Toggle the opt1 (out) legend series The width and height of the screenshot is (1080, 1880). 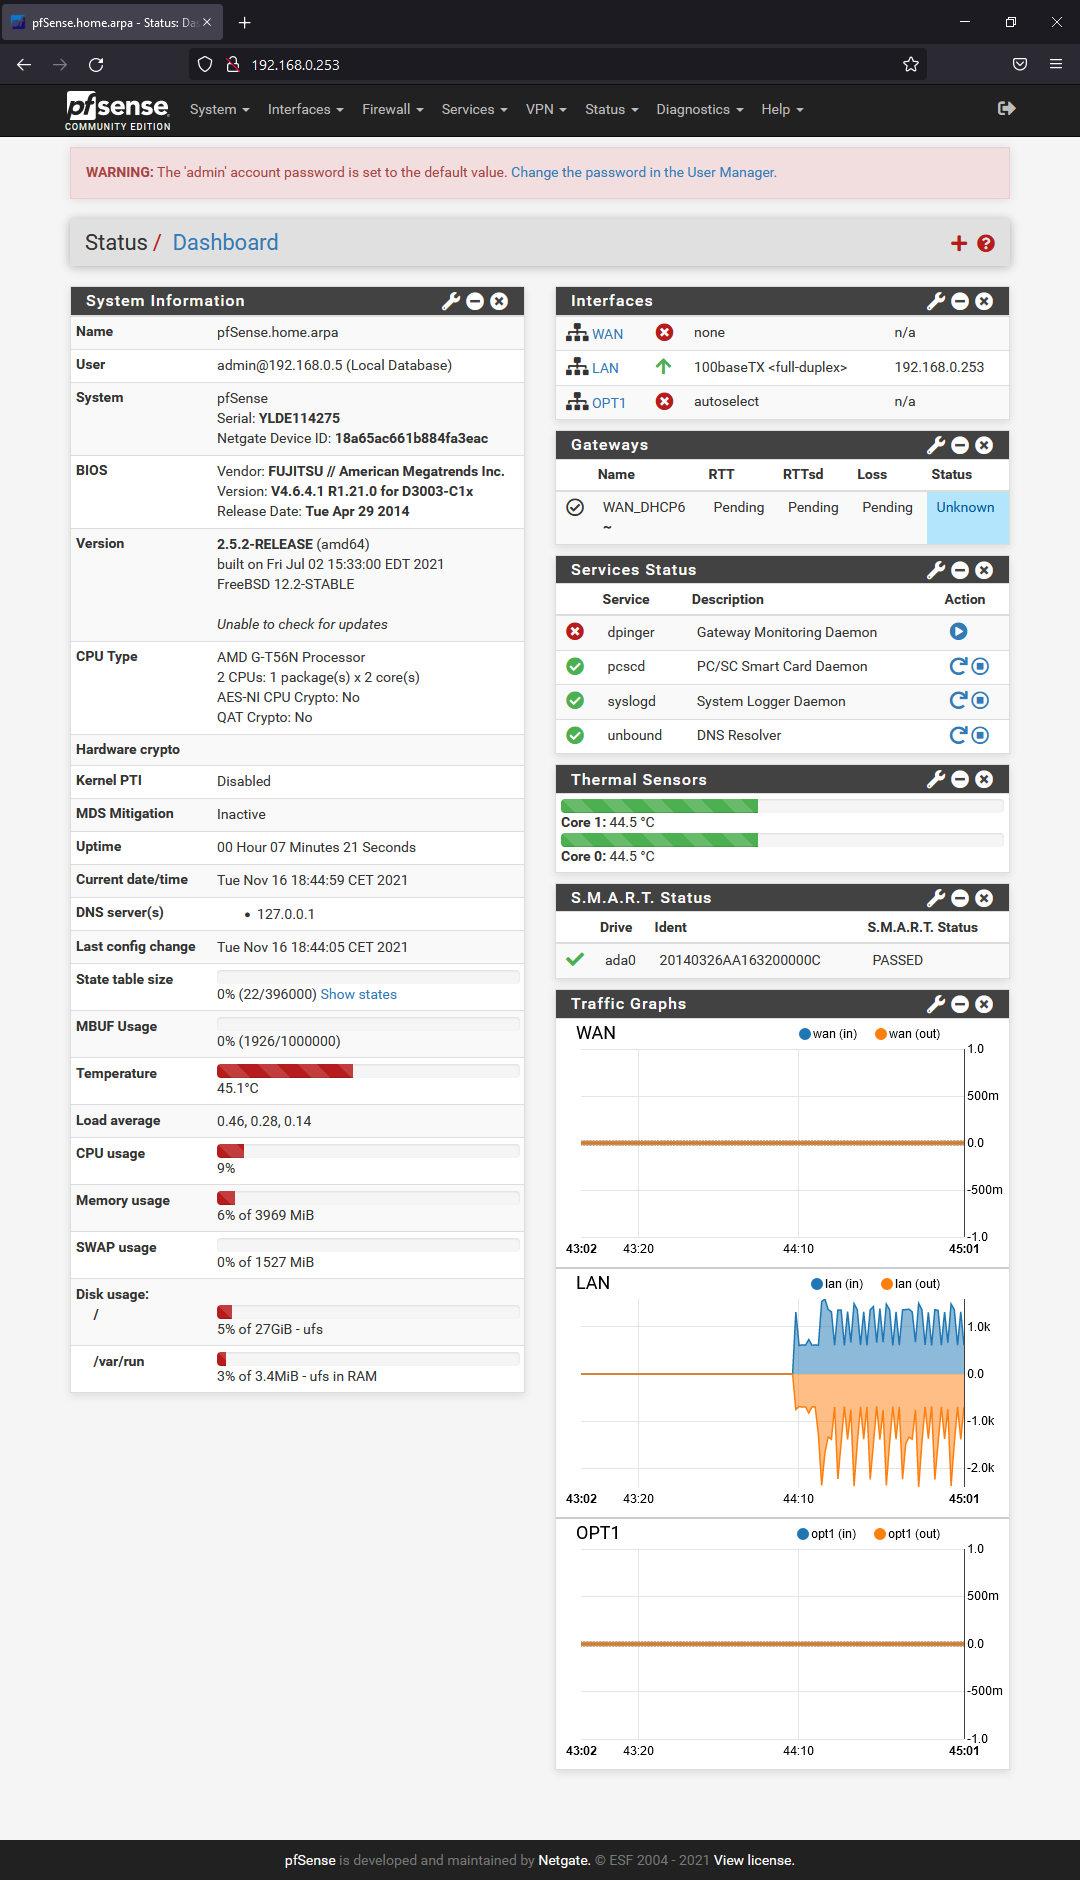[907, 1534]
